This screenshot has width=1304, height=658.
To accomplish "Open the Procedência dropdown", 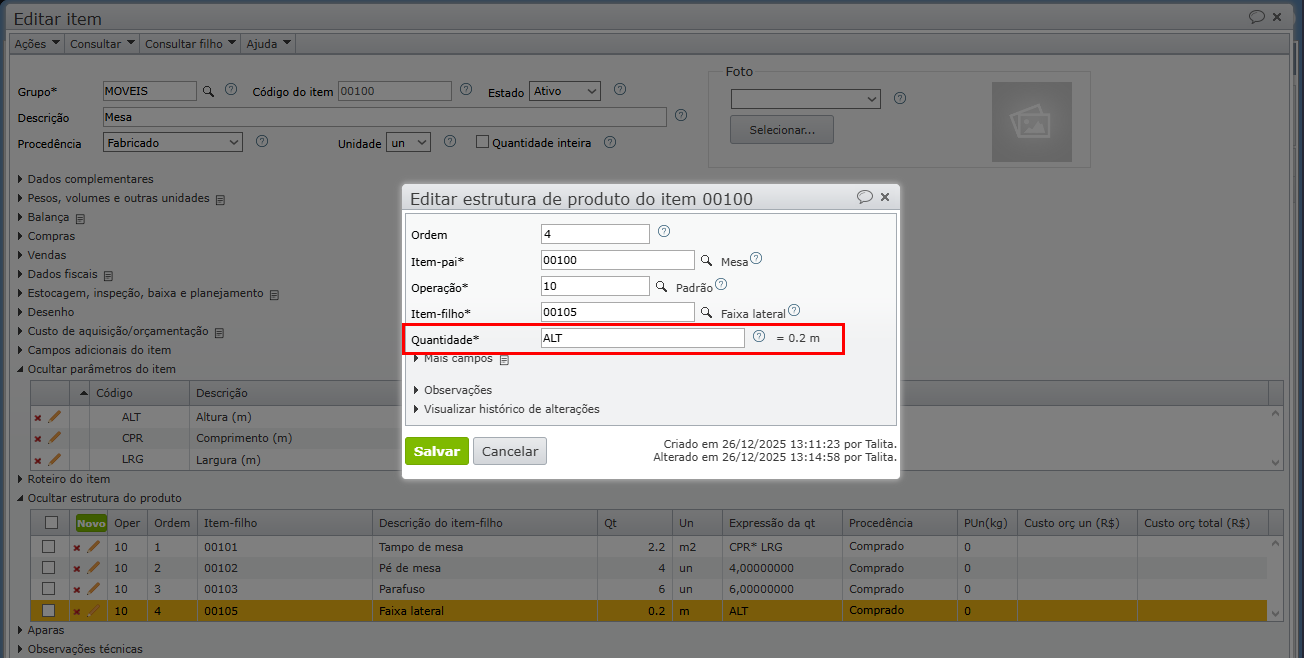I will (x=173, y=143).
